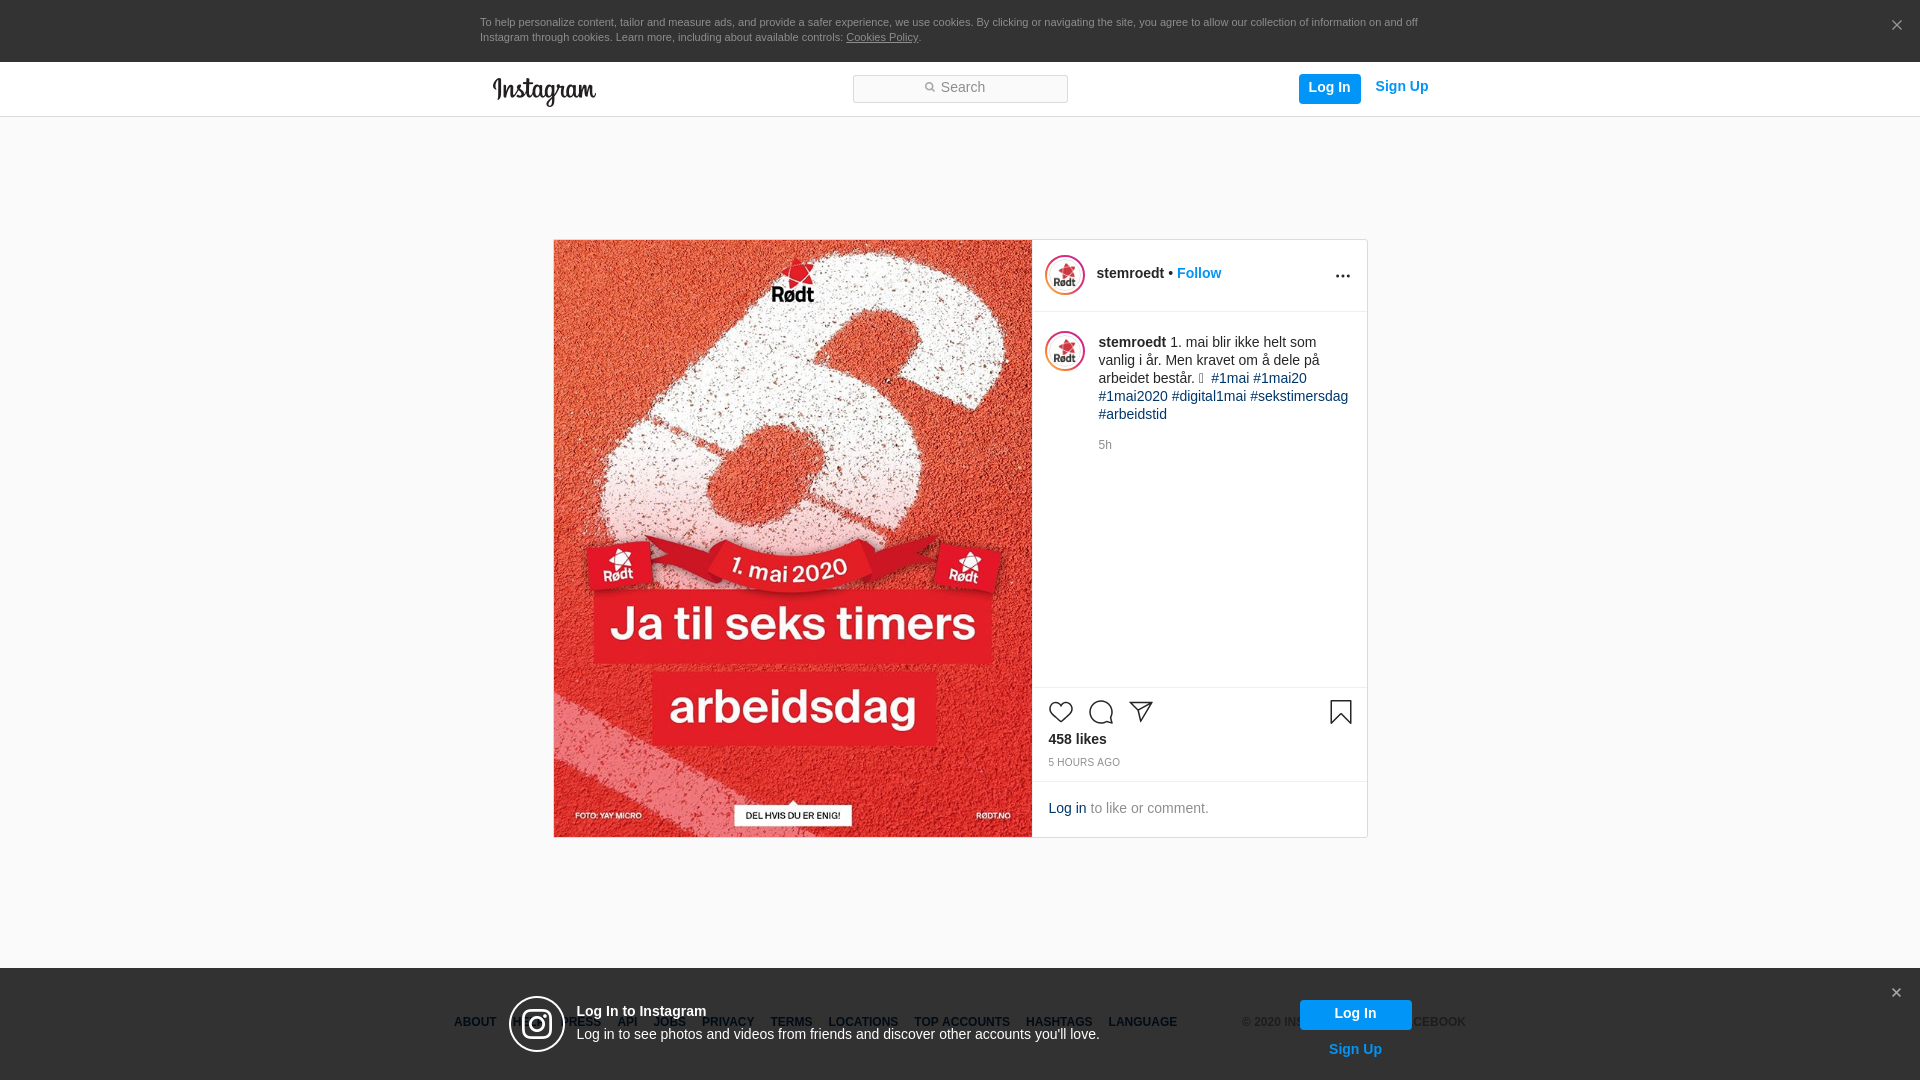Open the #sekstimersdag hashtag
Viewport: 1920px width, 1080px height.
coord(1299,396)
